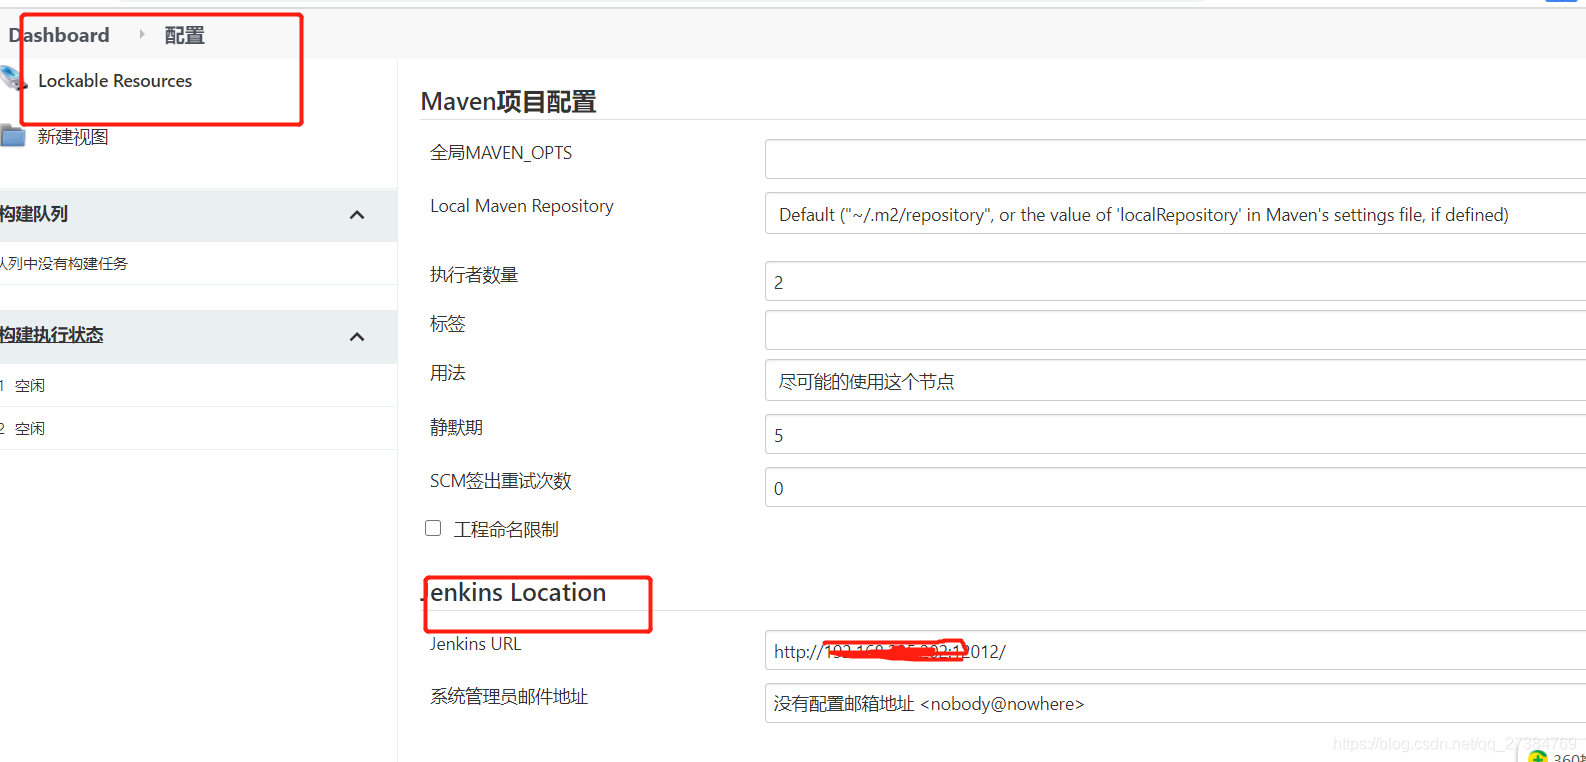Screen dimensions: 1586x762
Task: Click the 静默期 input field
Action: pos(1175,435)
